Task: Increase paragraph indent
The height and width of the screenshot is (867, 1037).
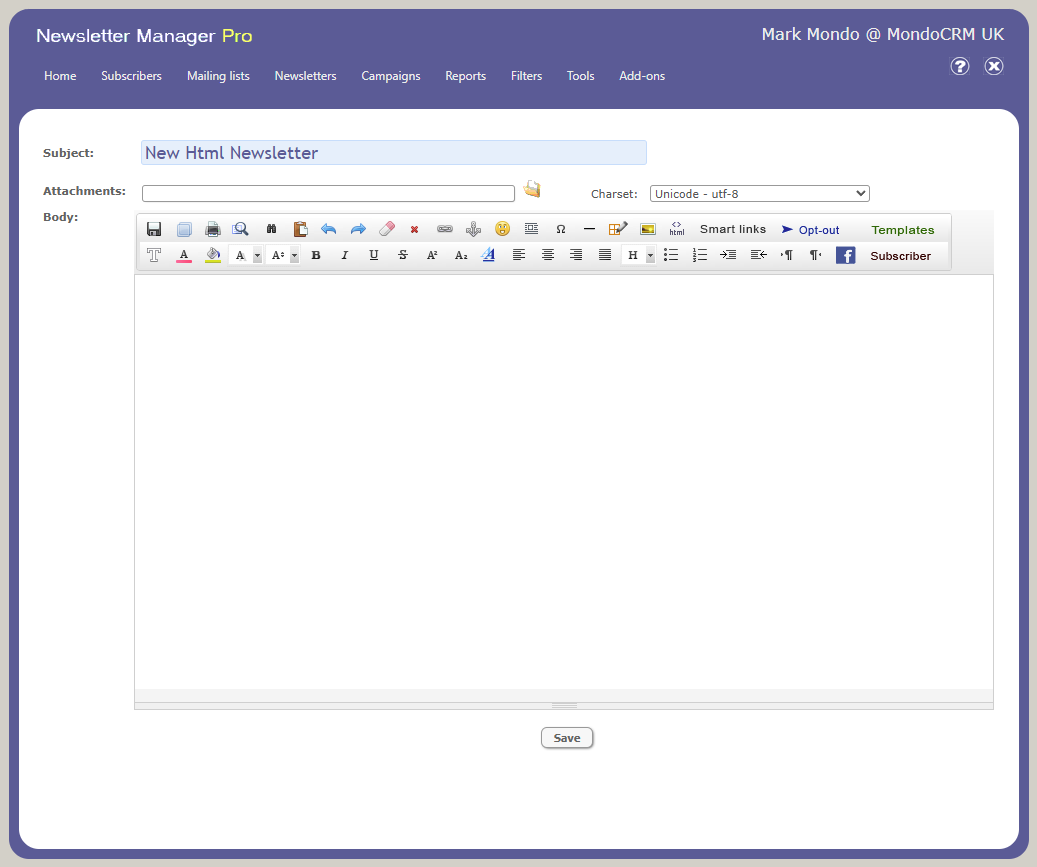Action: [x=728, y=255]
